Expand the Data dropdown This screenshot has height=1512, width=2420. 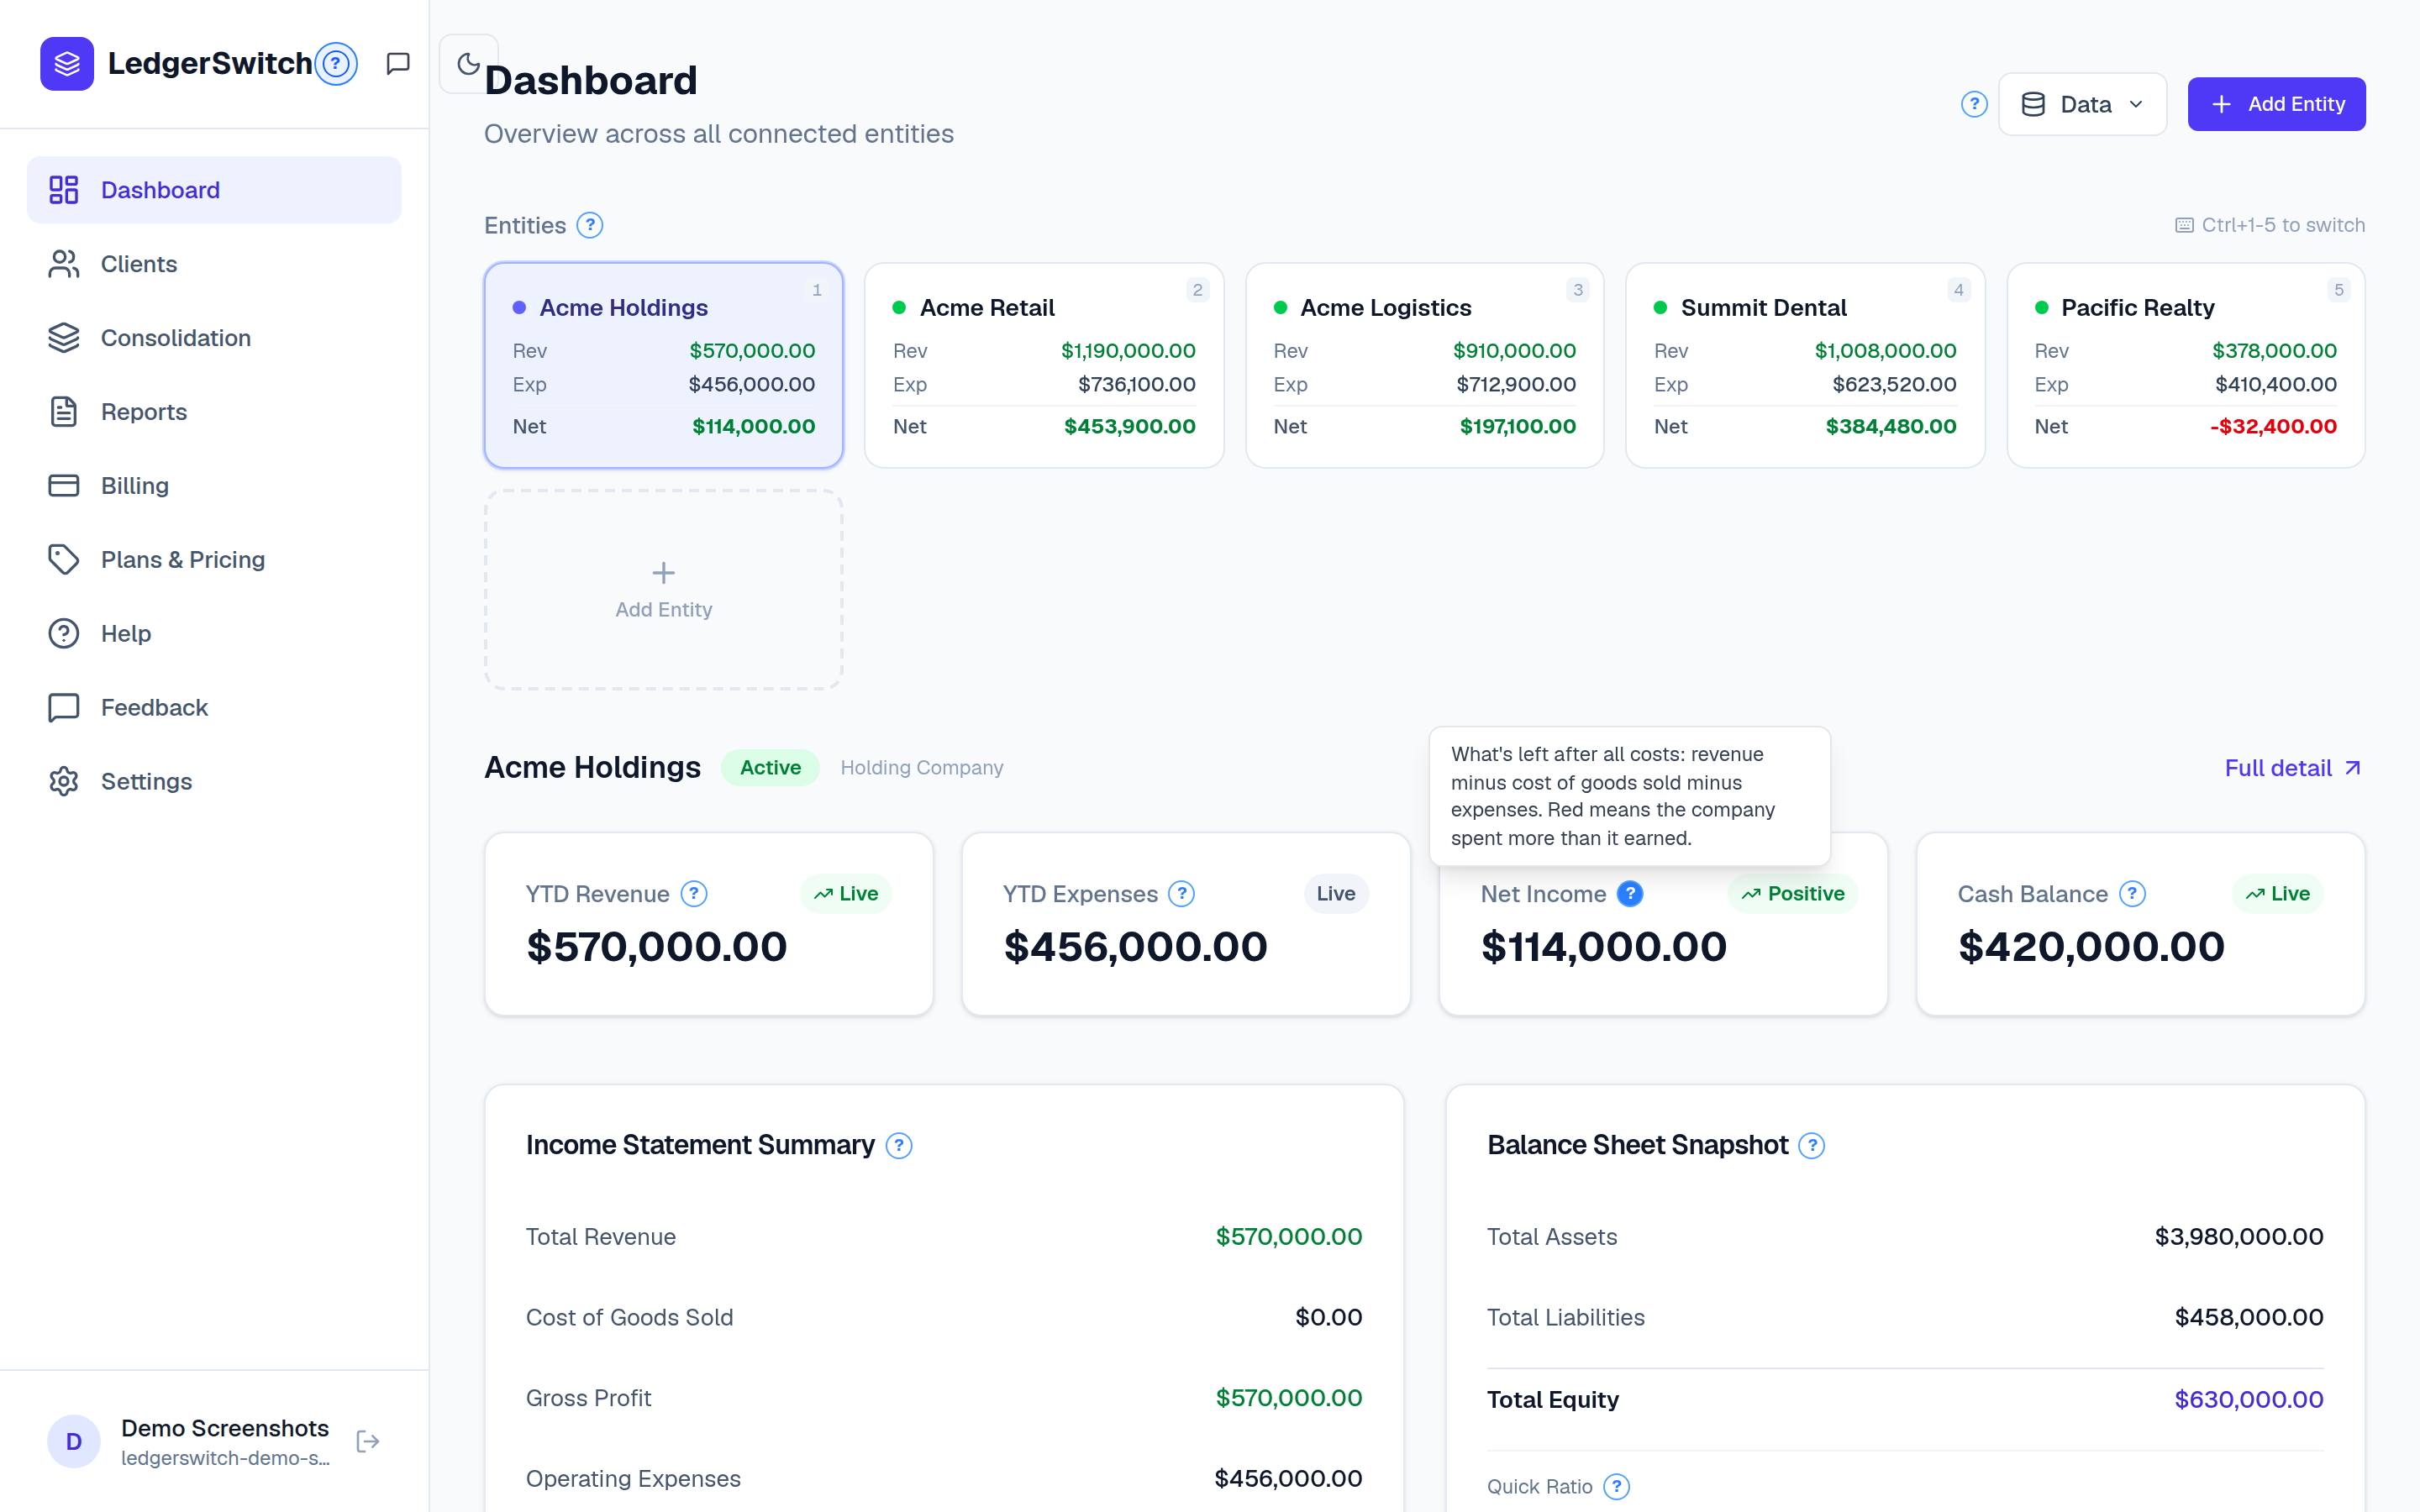tap(2082, 104)
